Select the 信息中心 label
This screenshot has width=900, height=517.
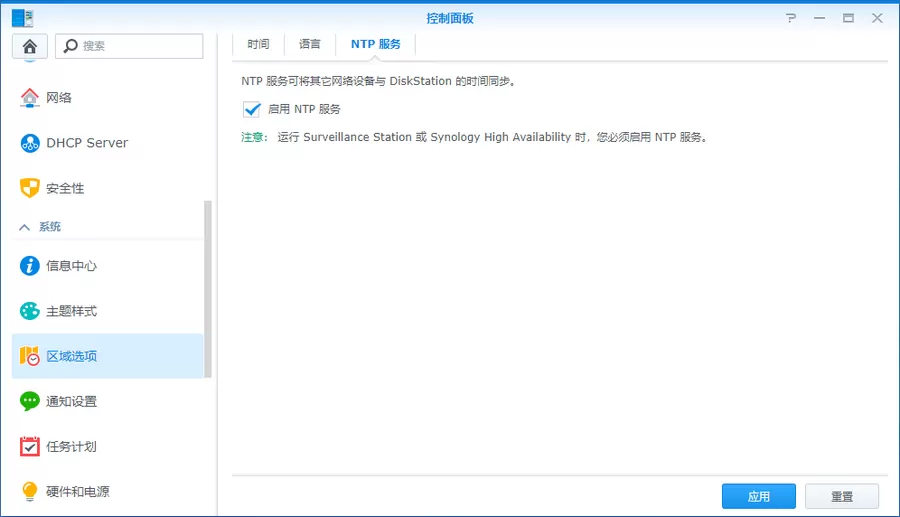(x=71, y=266)
